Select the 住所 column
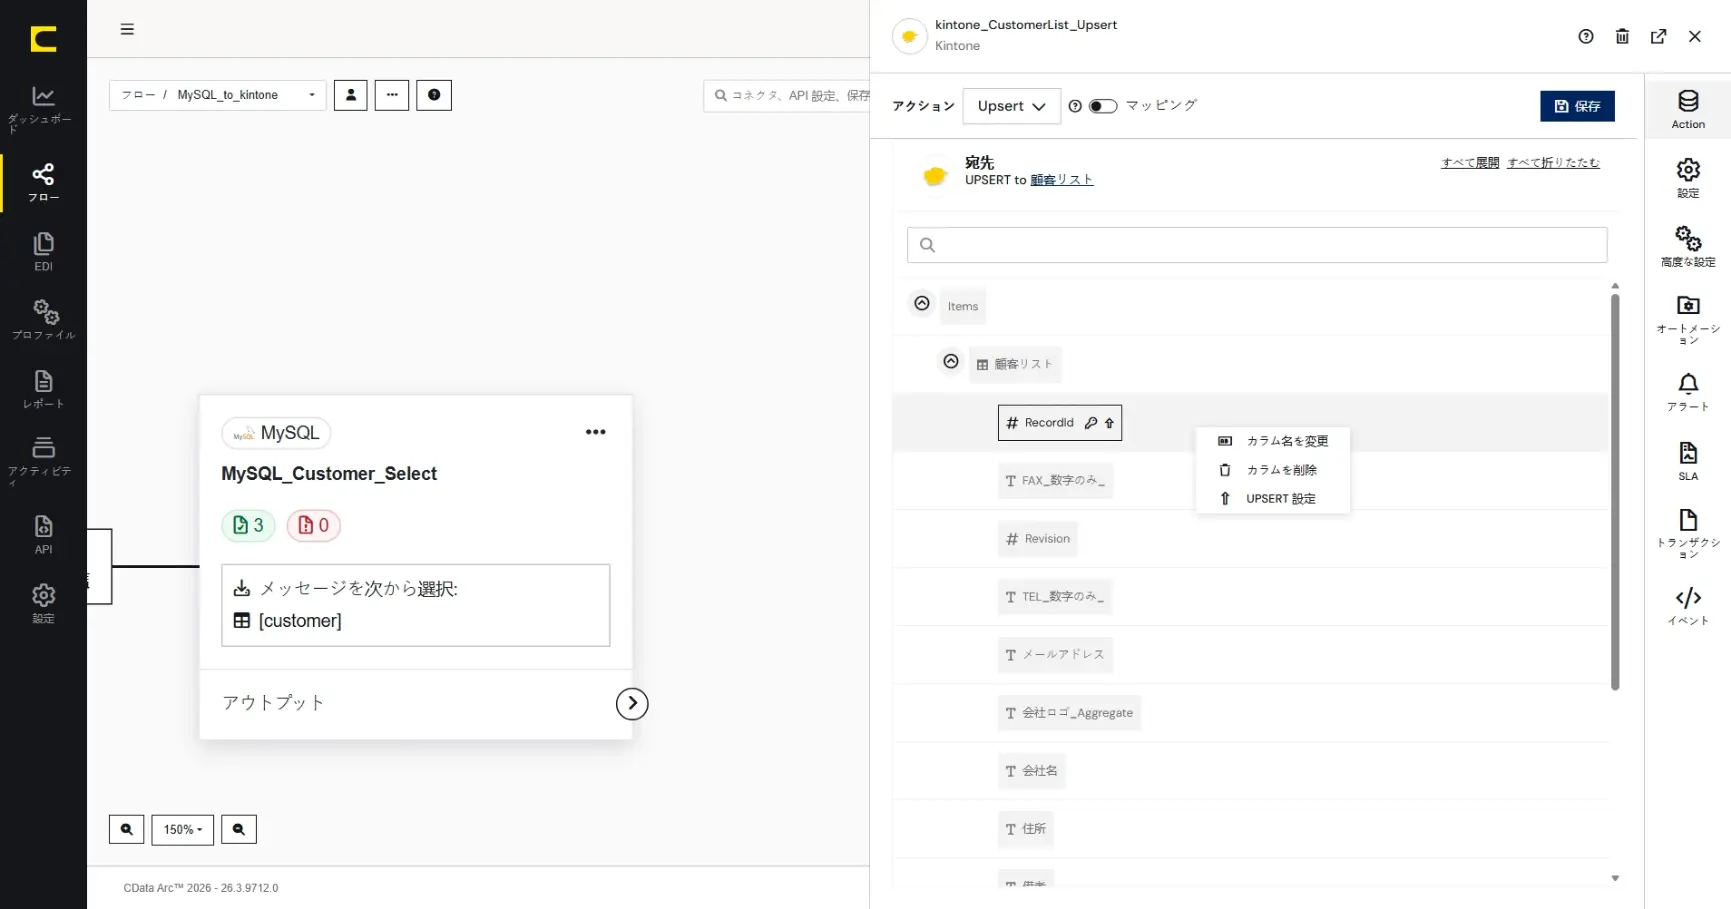 click(x=1026, y=829)
